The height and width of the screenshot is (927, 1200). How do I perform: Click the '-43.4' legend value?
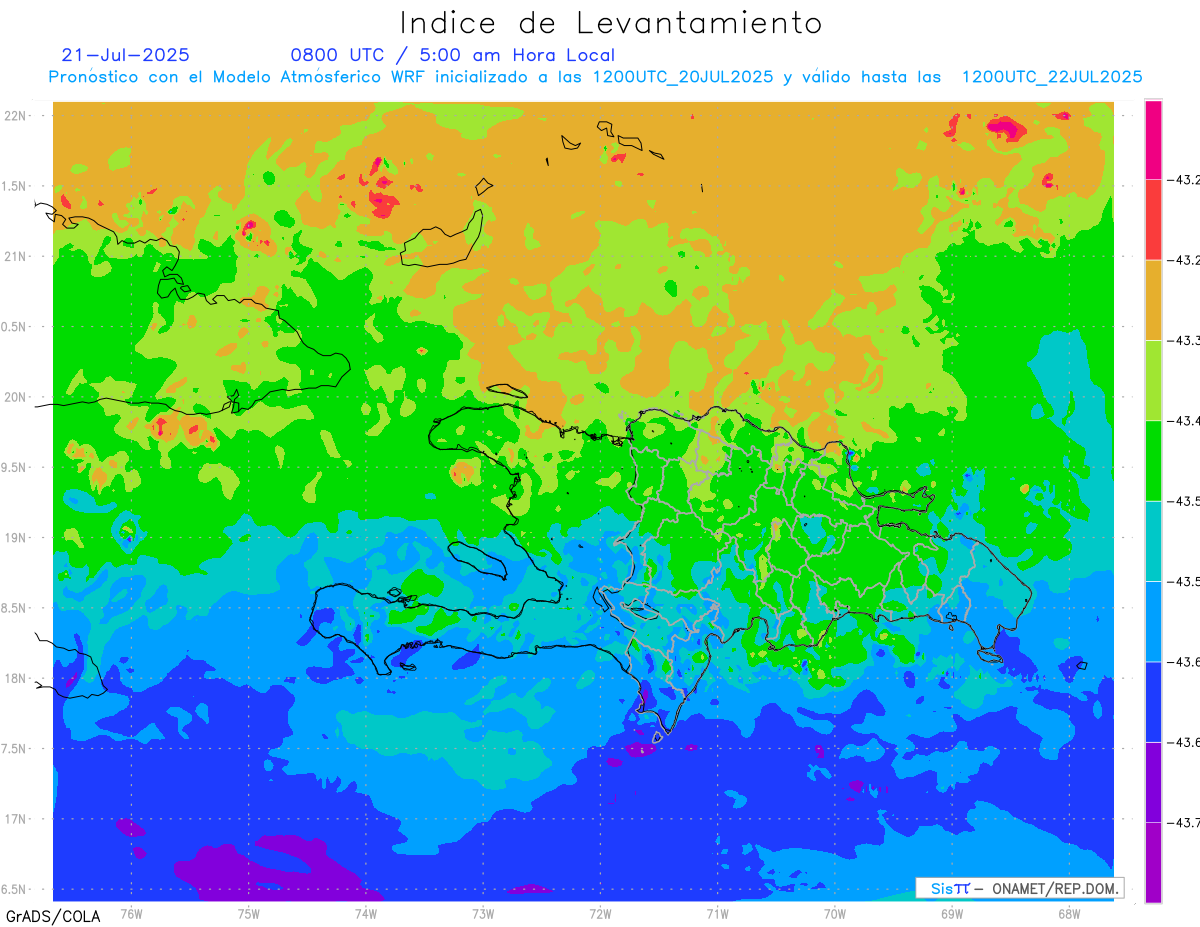pos(1185,421)
